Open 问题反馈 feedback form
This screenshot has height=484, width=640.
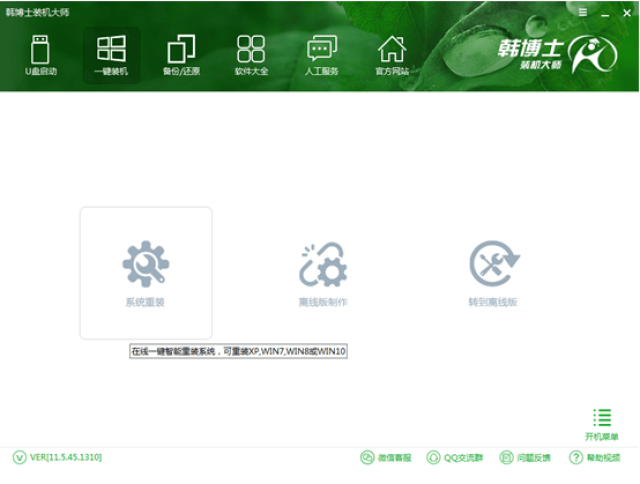(525, 457)
